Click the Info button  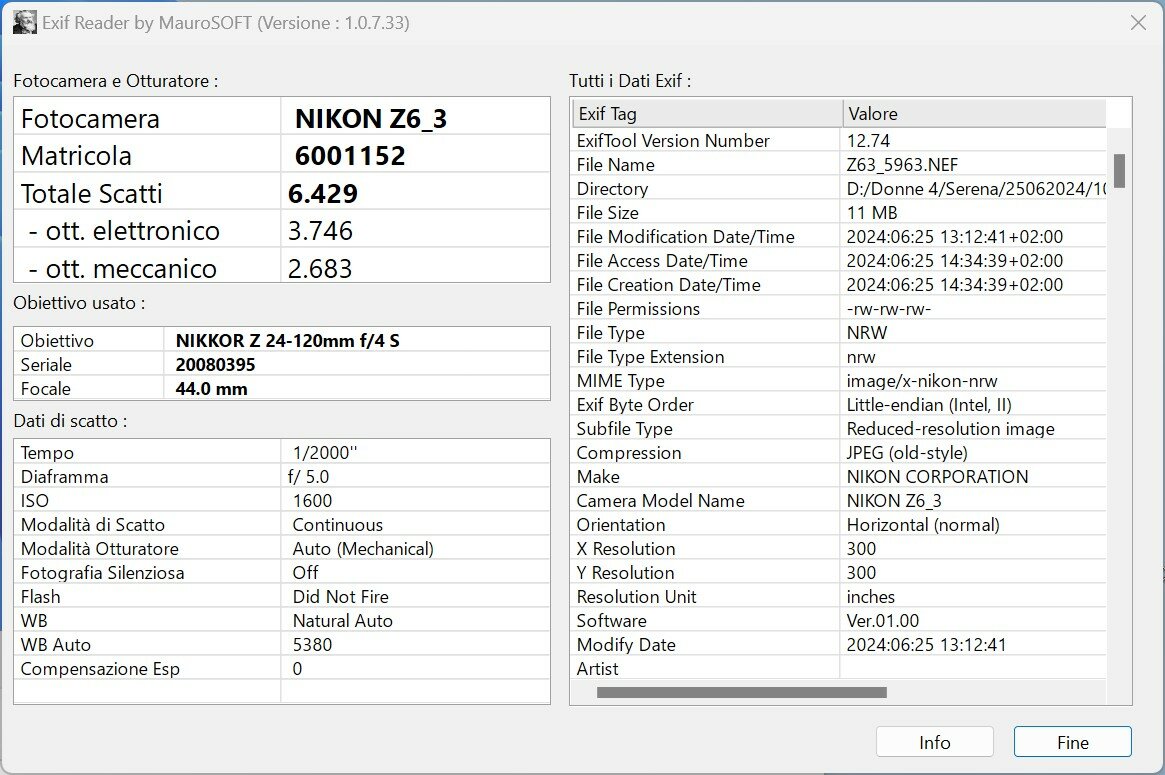pyautogui.click(x=935, y=742)
